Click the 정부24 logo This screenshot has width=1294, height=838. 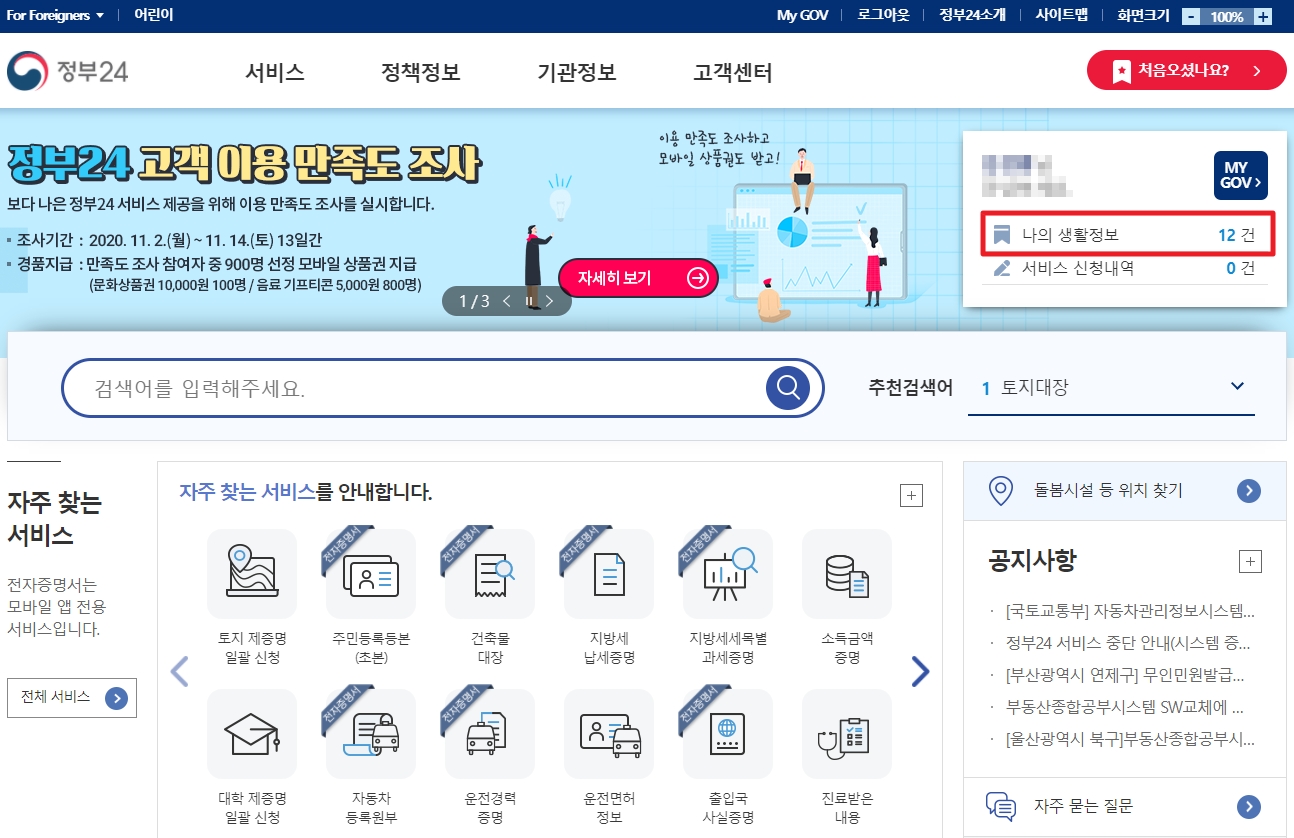pos(68,72)
